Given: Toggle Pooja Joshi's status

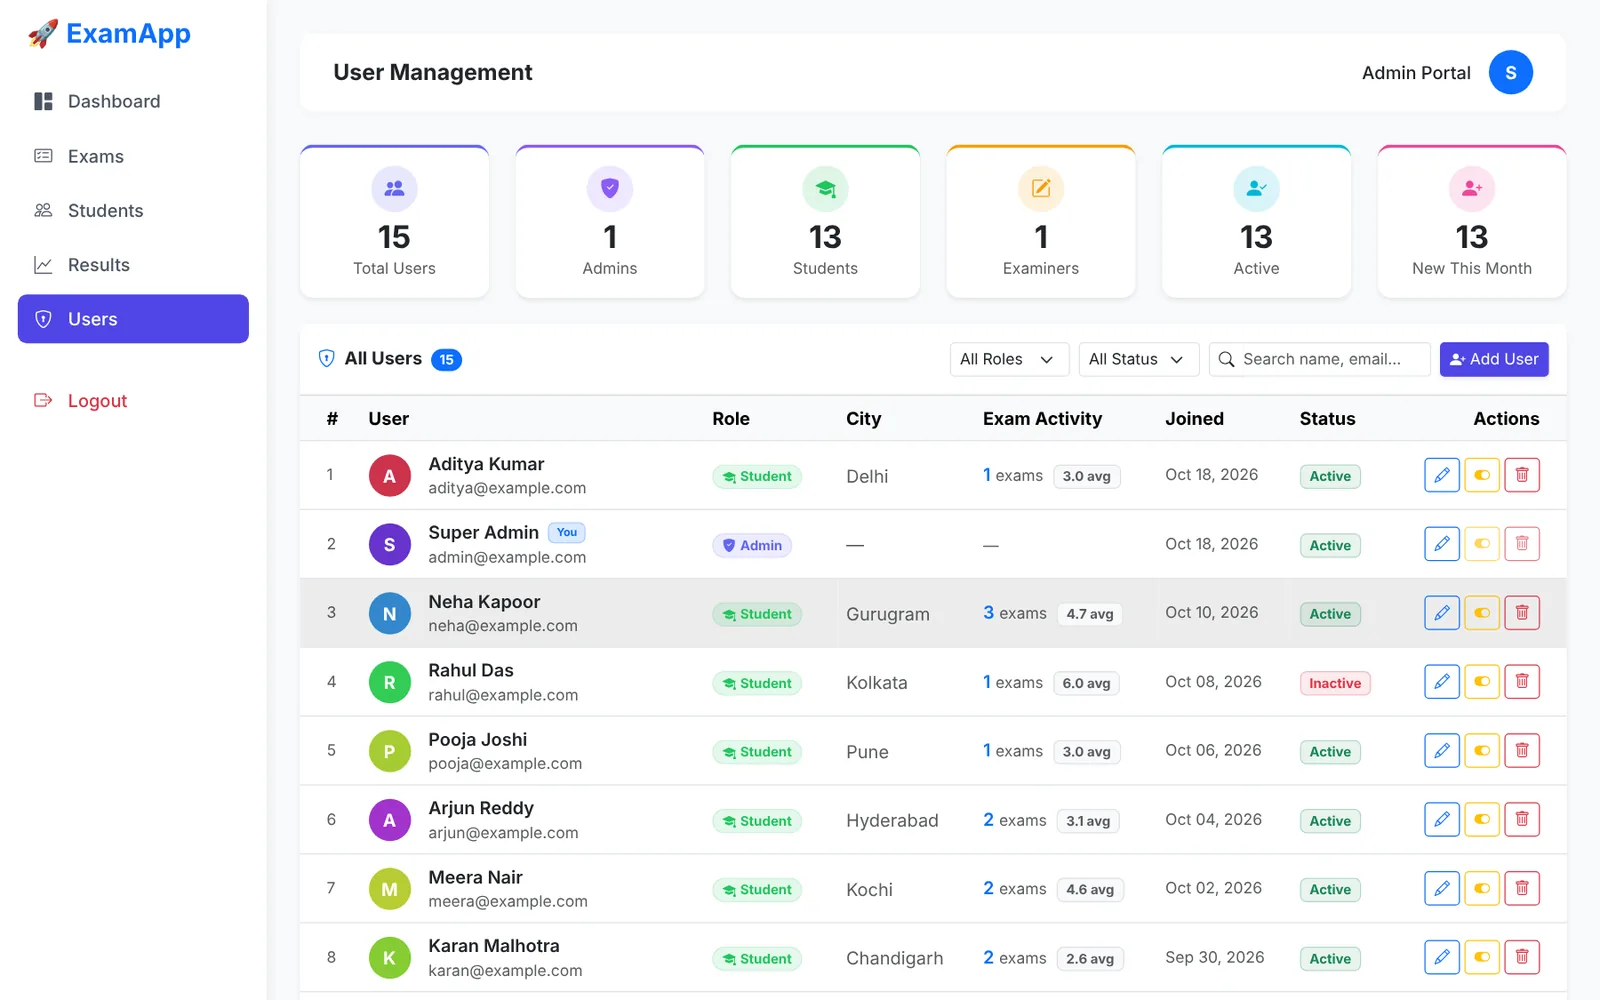Looking at the screenshot, I should pos(1482,751).
